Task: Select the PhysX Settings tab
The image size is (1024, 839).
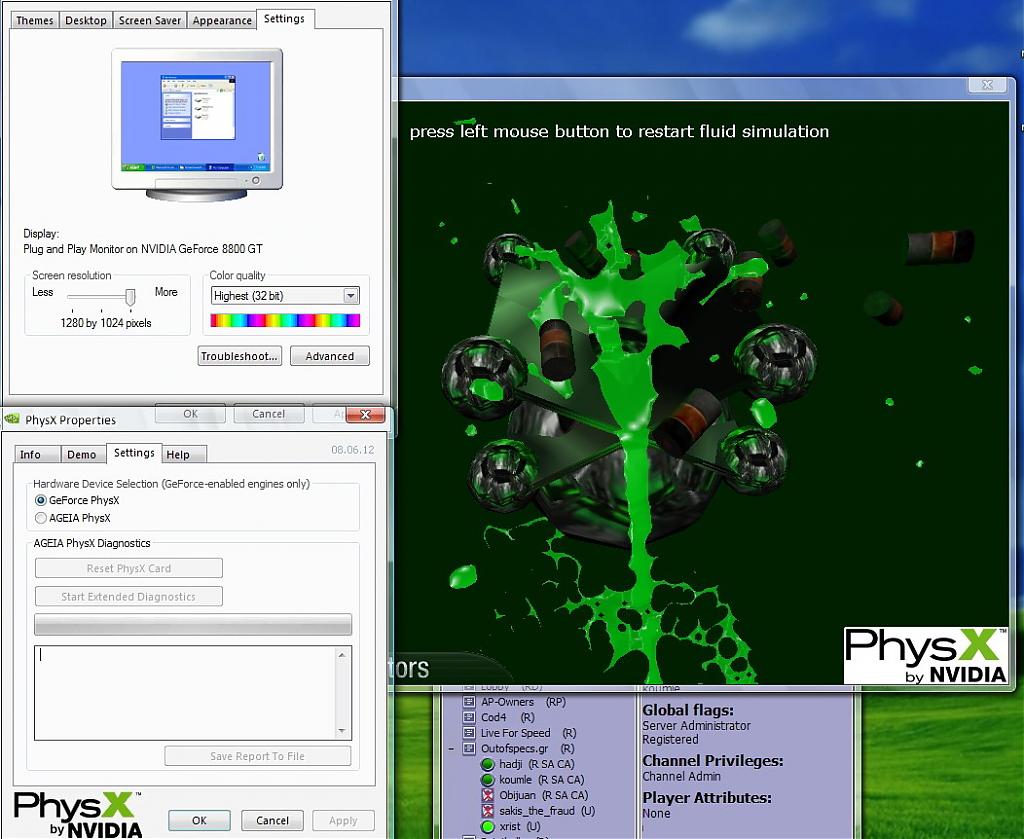Action: (134, 452)
